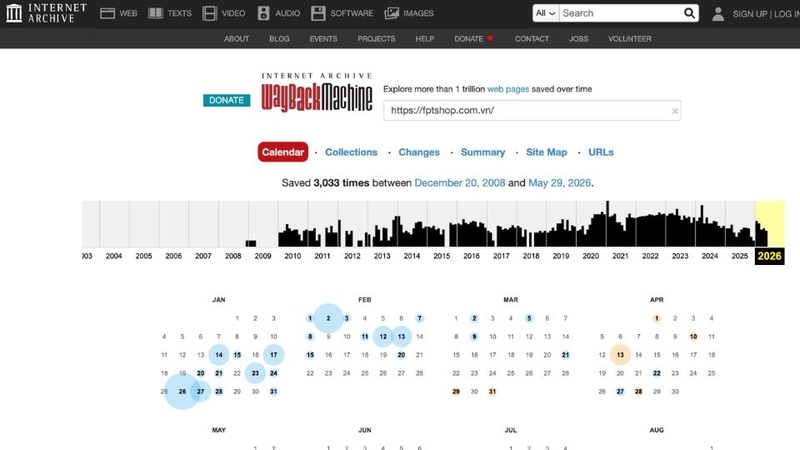Open the Video film icon
The width and height of the screenshot is (800, 450).
click(209, 13)
